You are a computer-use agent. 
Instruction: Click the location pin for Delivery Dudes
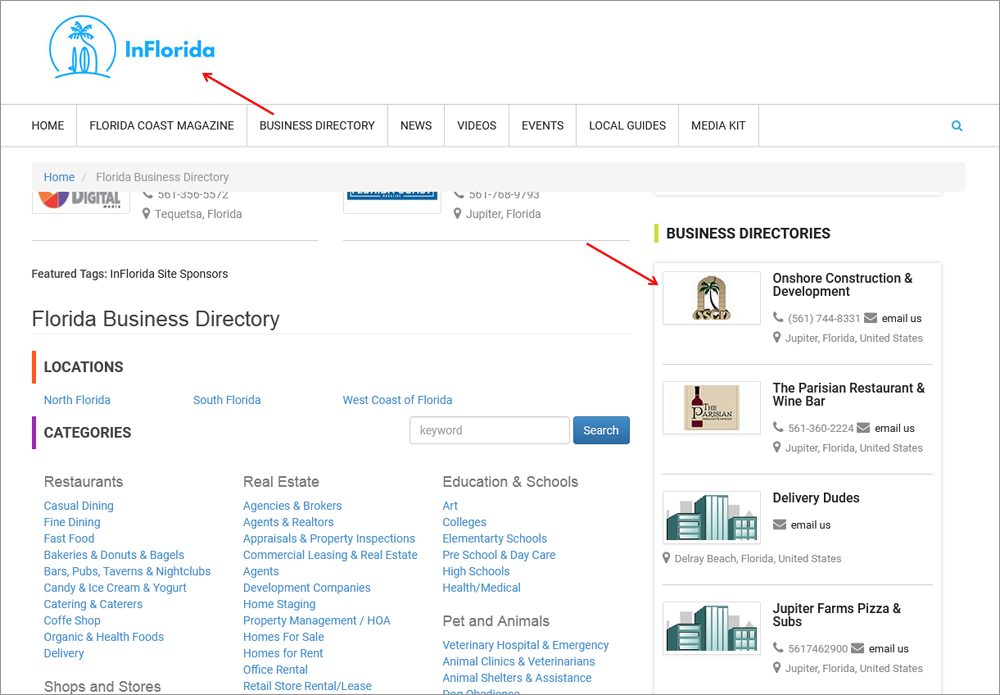[x=666, y=558]
